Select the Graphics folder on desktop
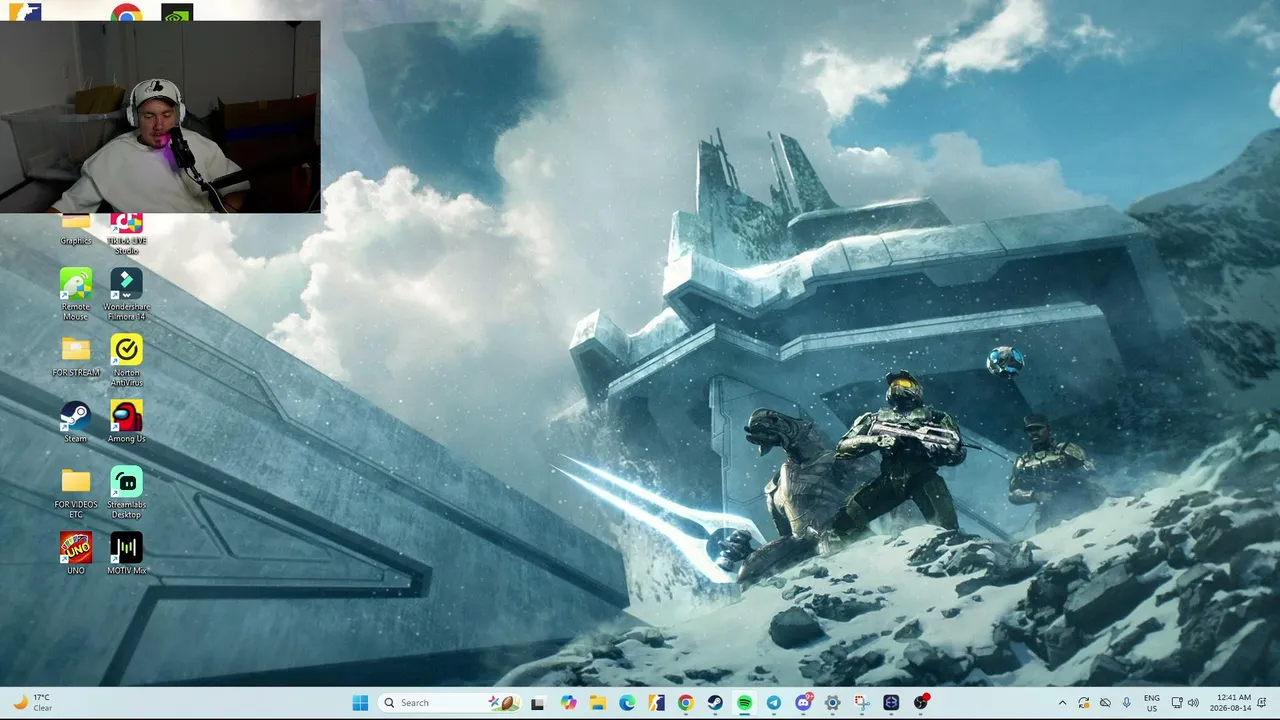The width and height of the screenshot is (1280, 720). point(76,230)
